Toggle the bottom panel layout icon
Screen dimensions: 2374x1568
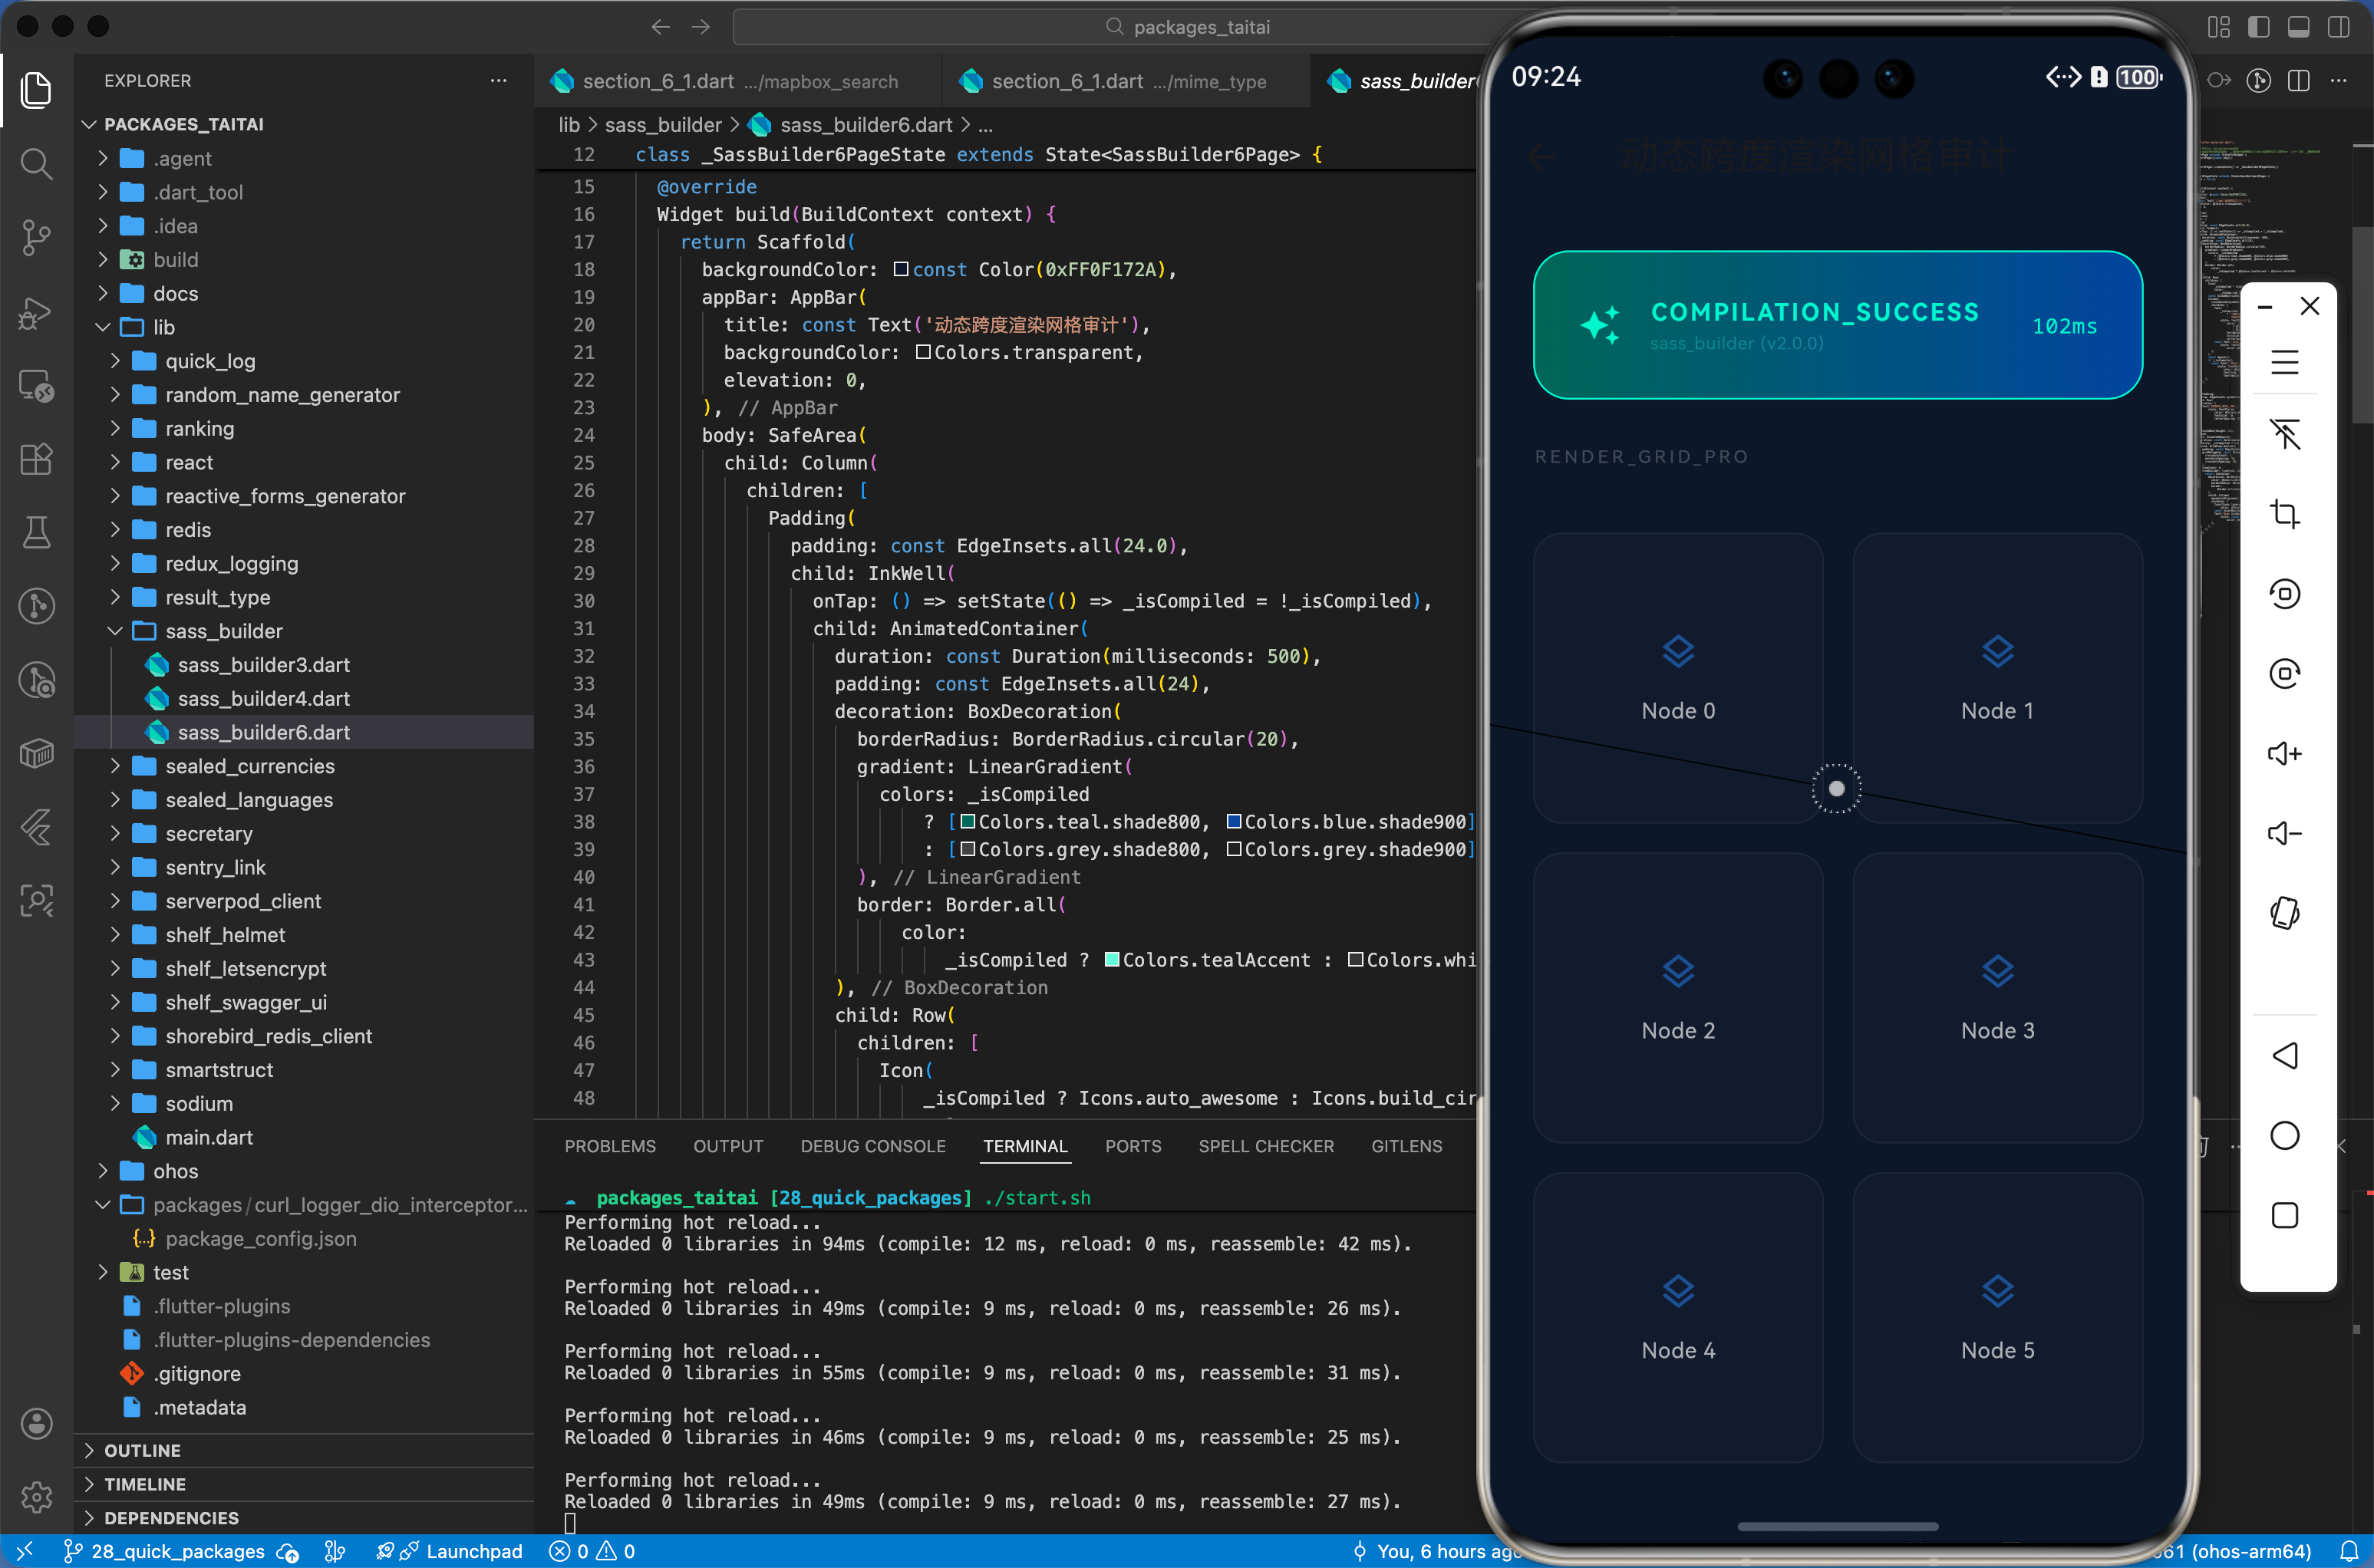[x=2298, y=27]
